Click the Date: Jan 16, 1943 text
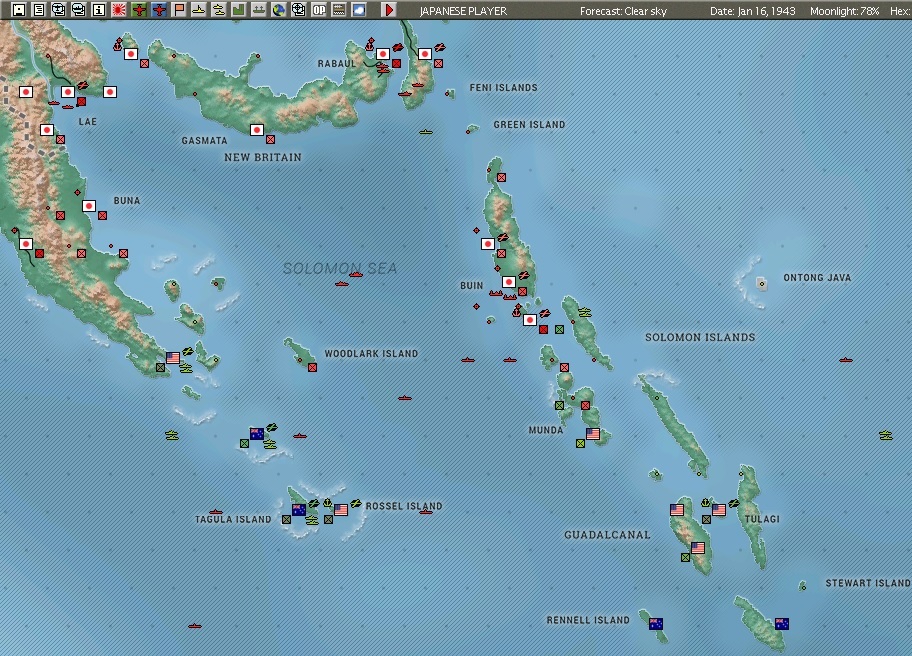 click(x=753, y=10)
